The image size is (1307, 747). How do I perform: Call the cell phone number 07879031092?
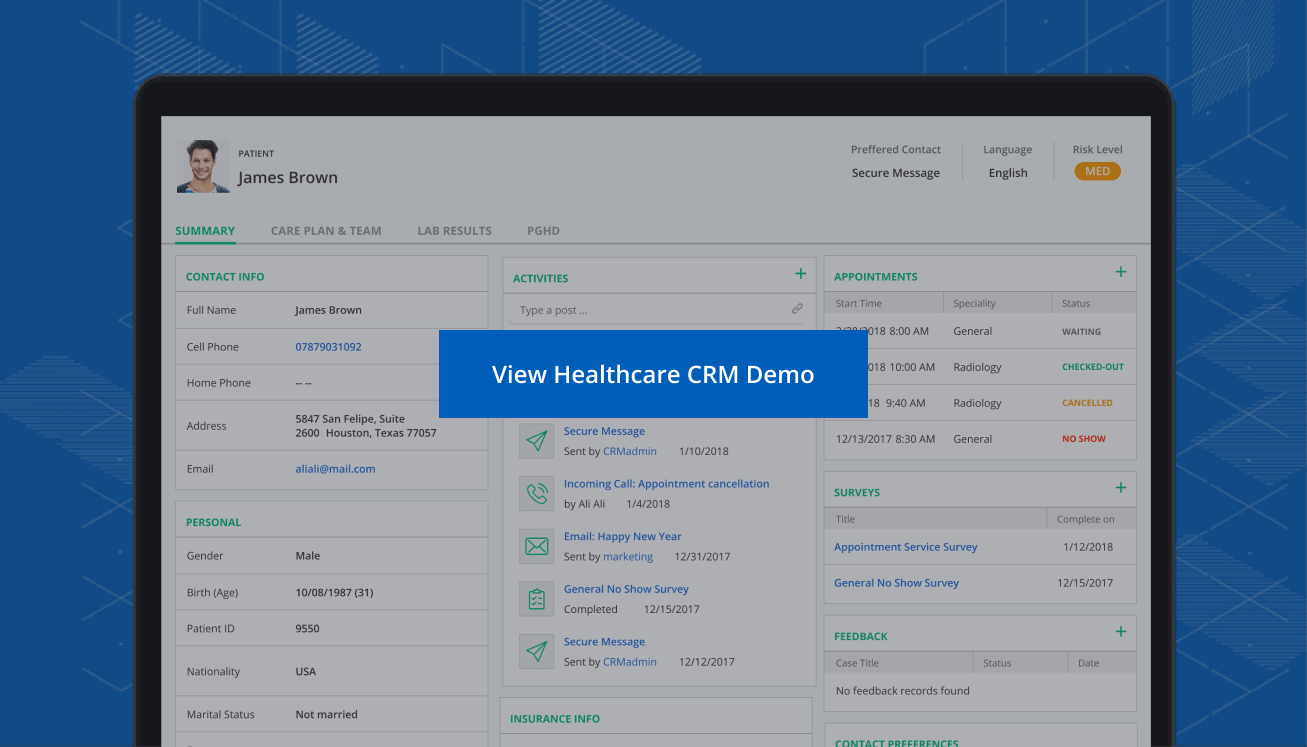pyautogui.click(x=328, y=346)
